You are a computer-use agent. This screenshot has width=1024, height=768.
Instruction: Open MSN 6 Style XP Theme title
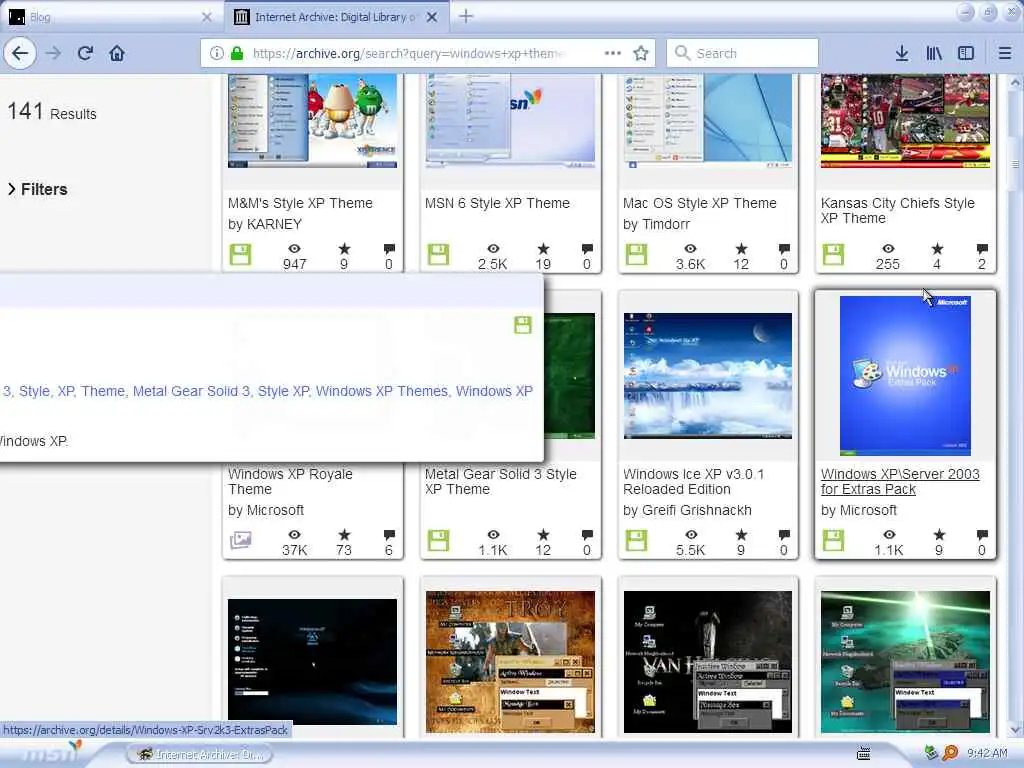(x=497, y=203)
